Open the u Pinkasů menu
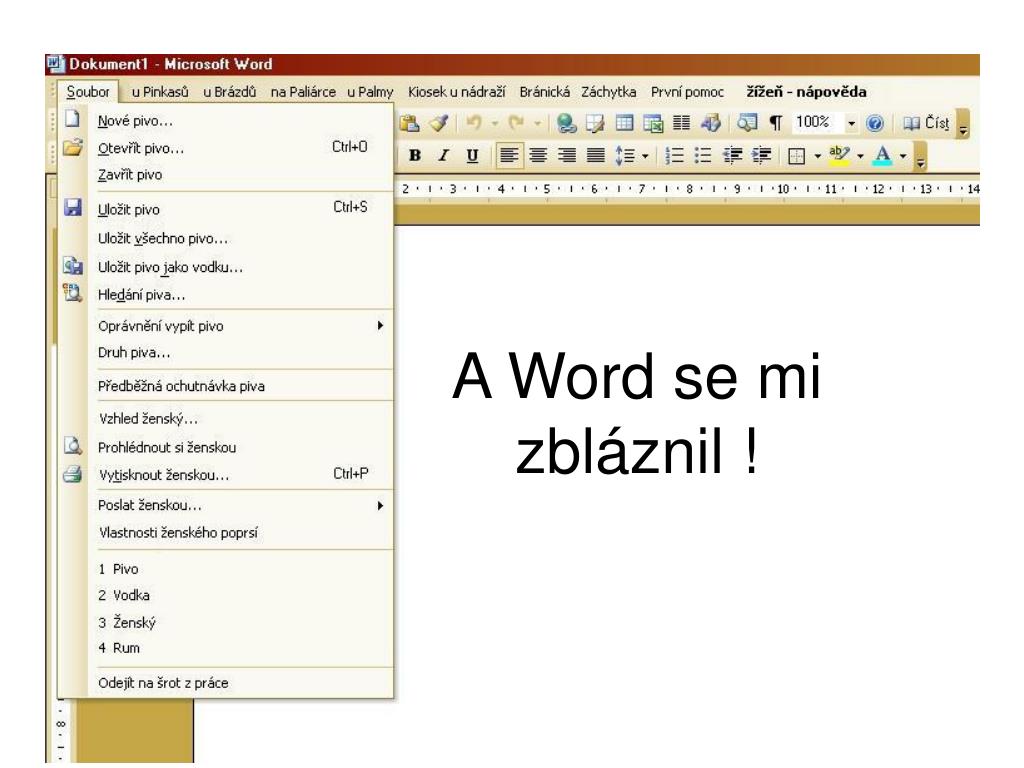 (x=160, y=92)
